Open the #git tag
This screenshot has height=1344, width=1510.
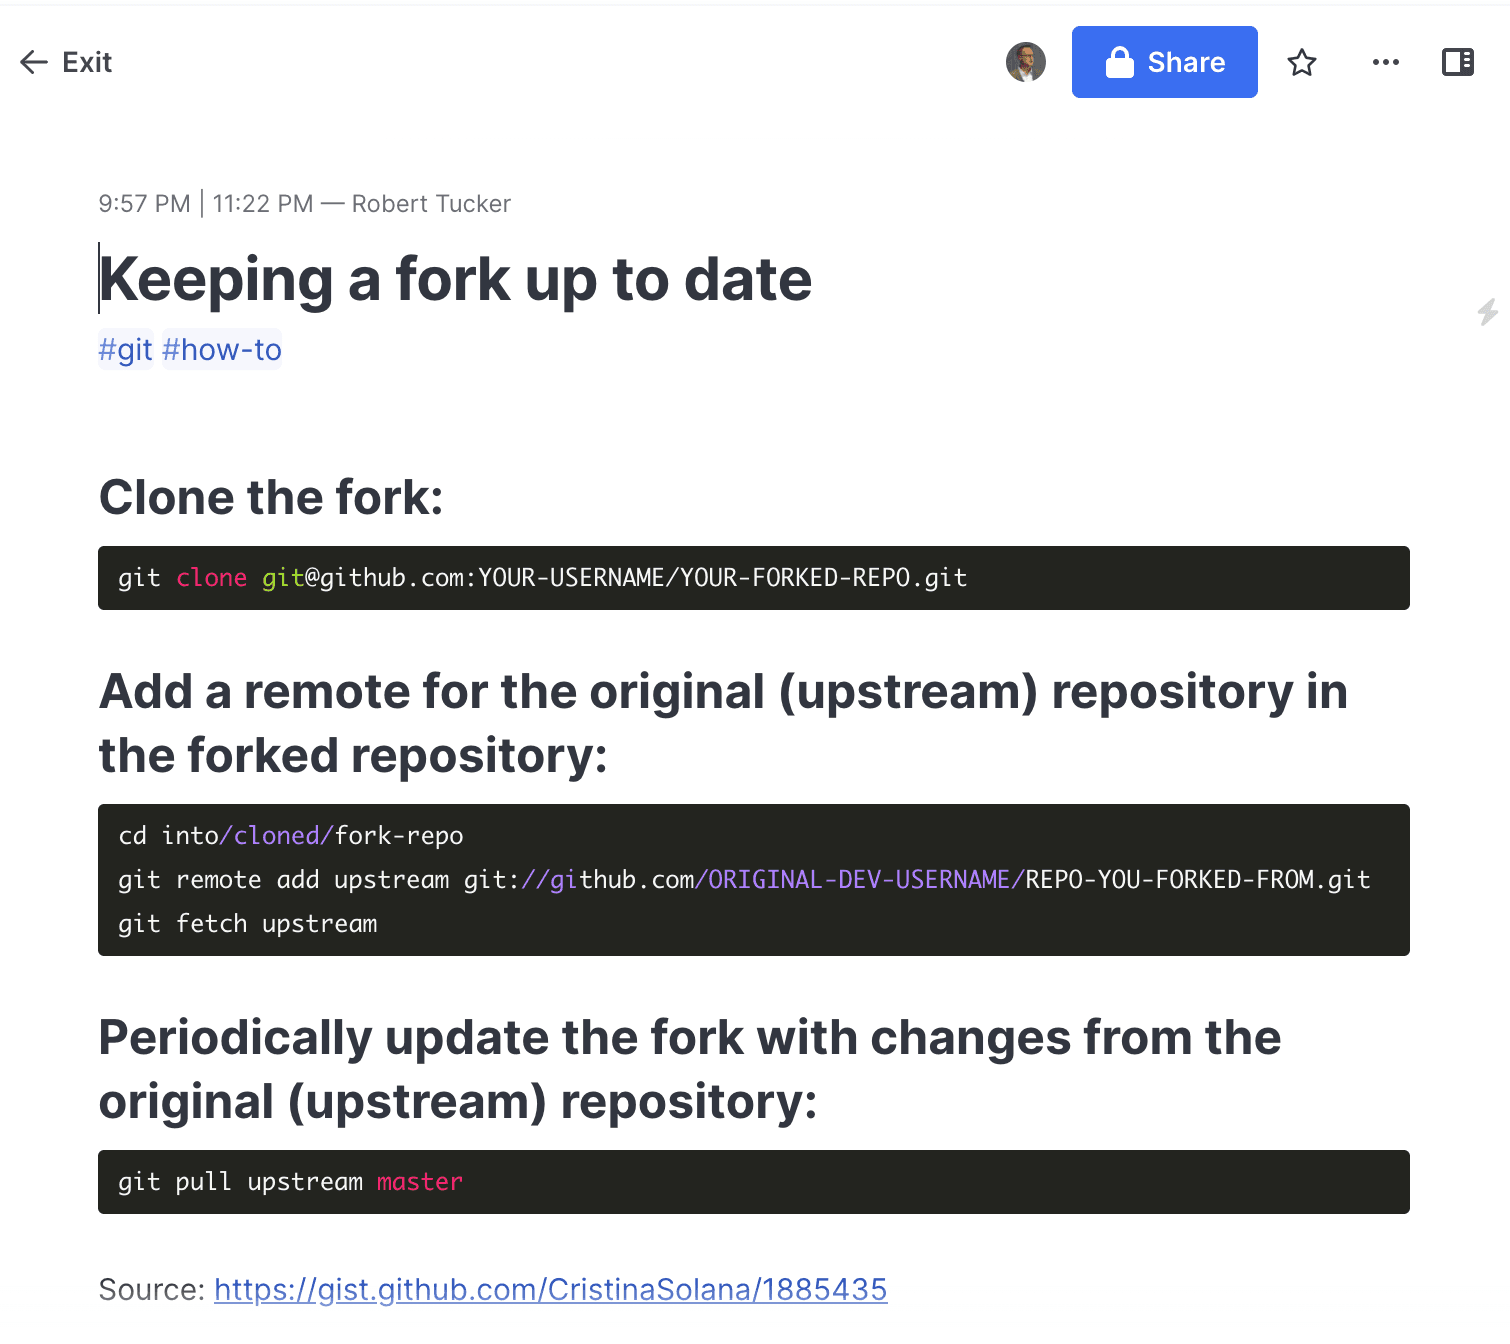pyautogui.click(x=125, y=350)
